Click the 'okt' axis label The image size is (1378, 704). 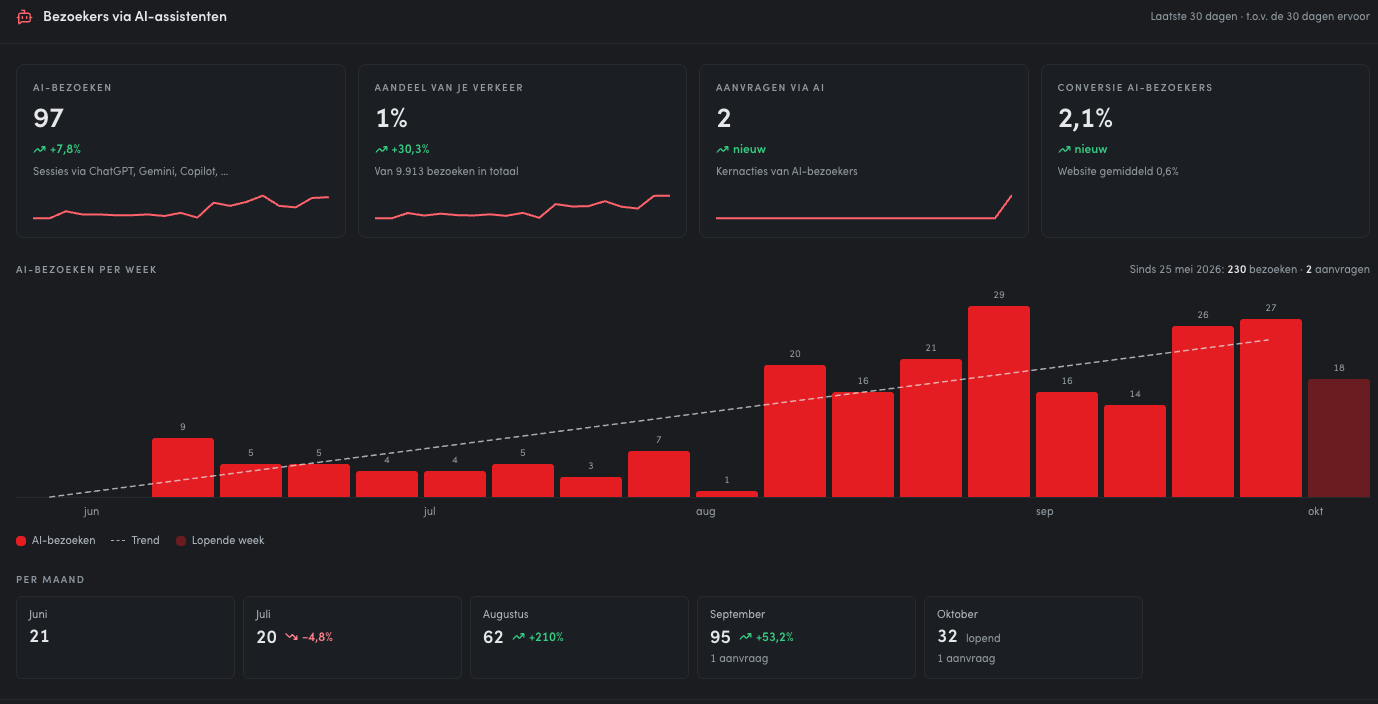coord(1315,512)
